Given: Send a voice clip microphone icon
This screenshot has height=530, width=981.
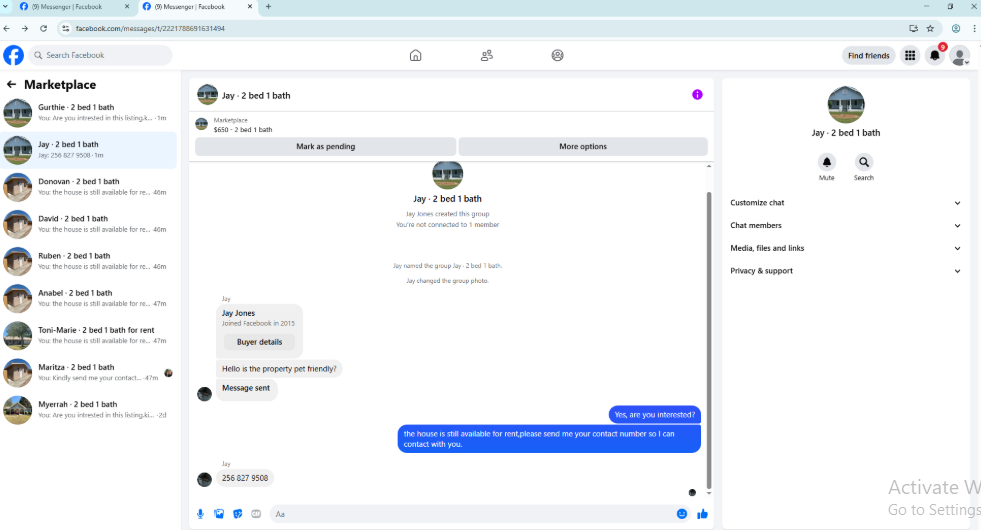Looking at the screenshot, I should (x=200, y=514).
